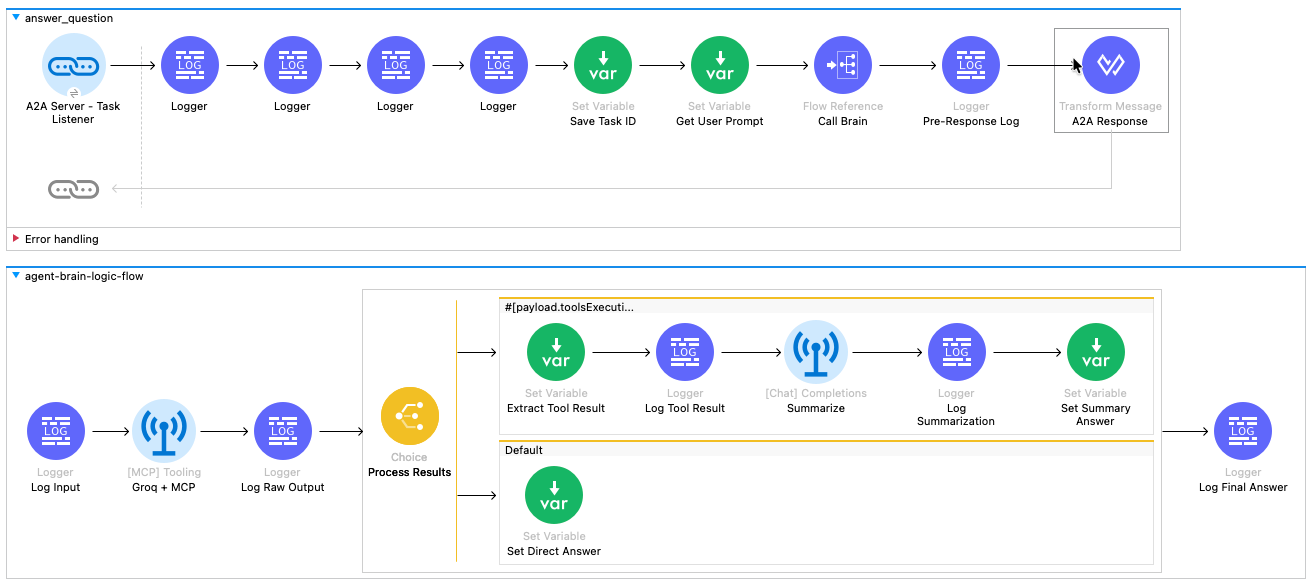The height and width of the screenshot is (588, 1312).
Task: Select the Get User Prompt variable icon
Action: point(720,64)
